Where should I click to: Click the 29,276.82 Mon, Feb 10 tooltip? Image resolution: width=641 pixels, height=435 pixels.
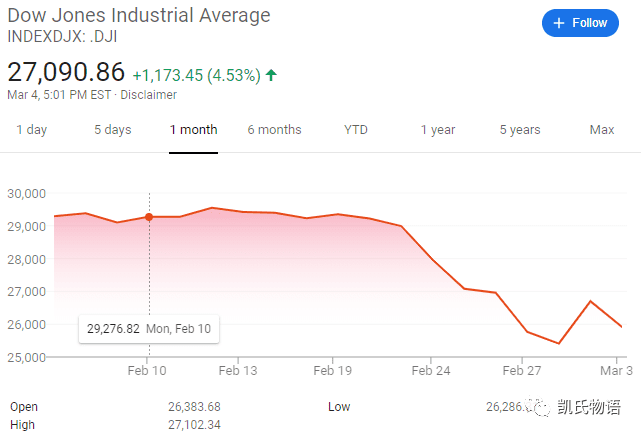coord(149,329)
